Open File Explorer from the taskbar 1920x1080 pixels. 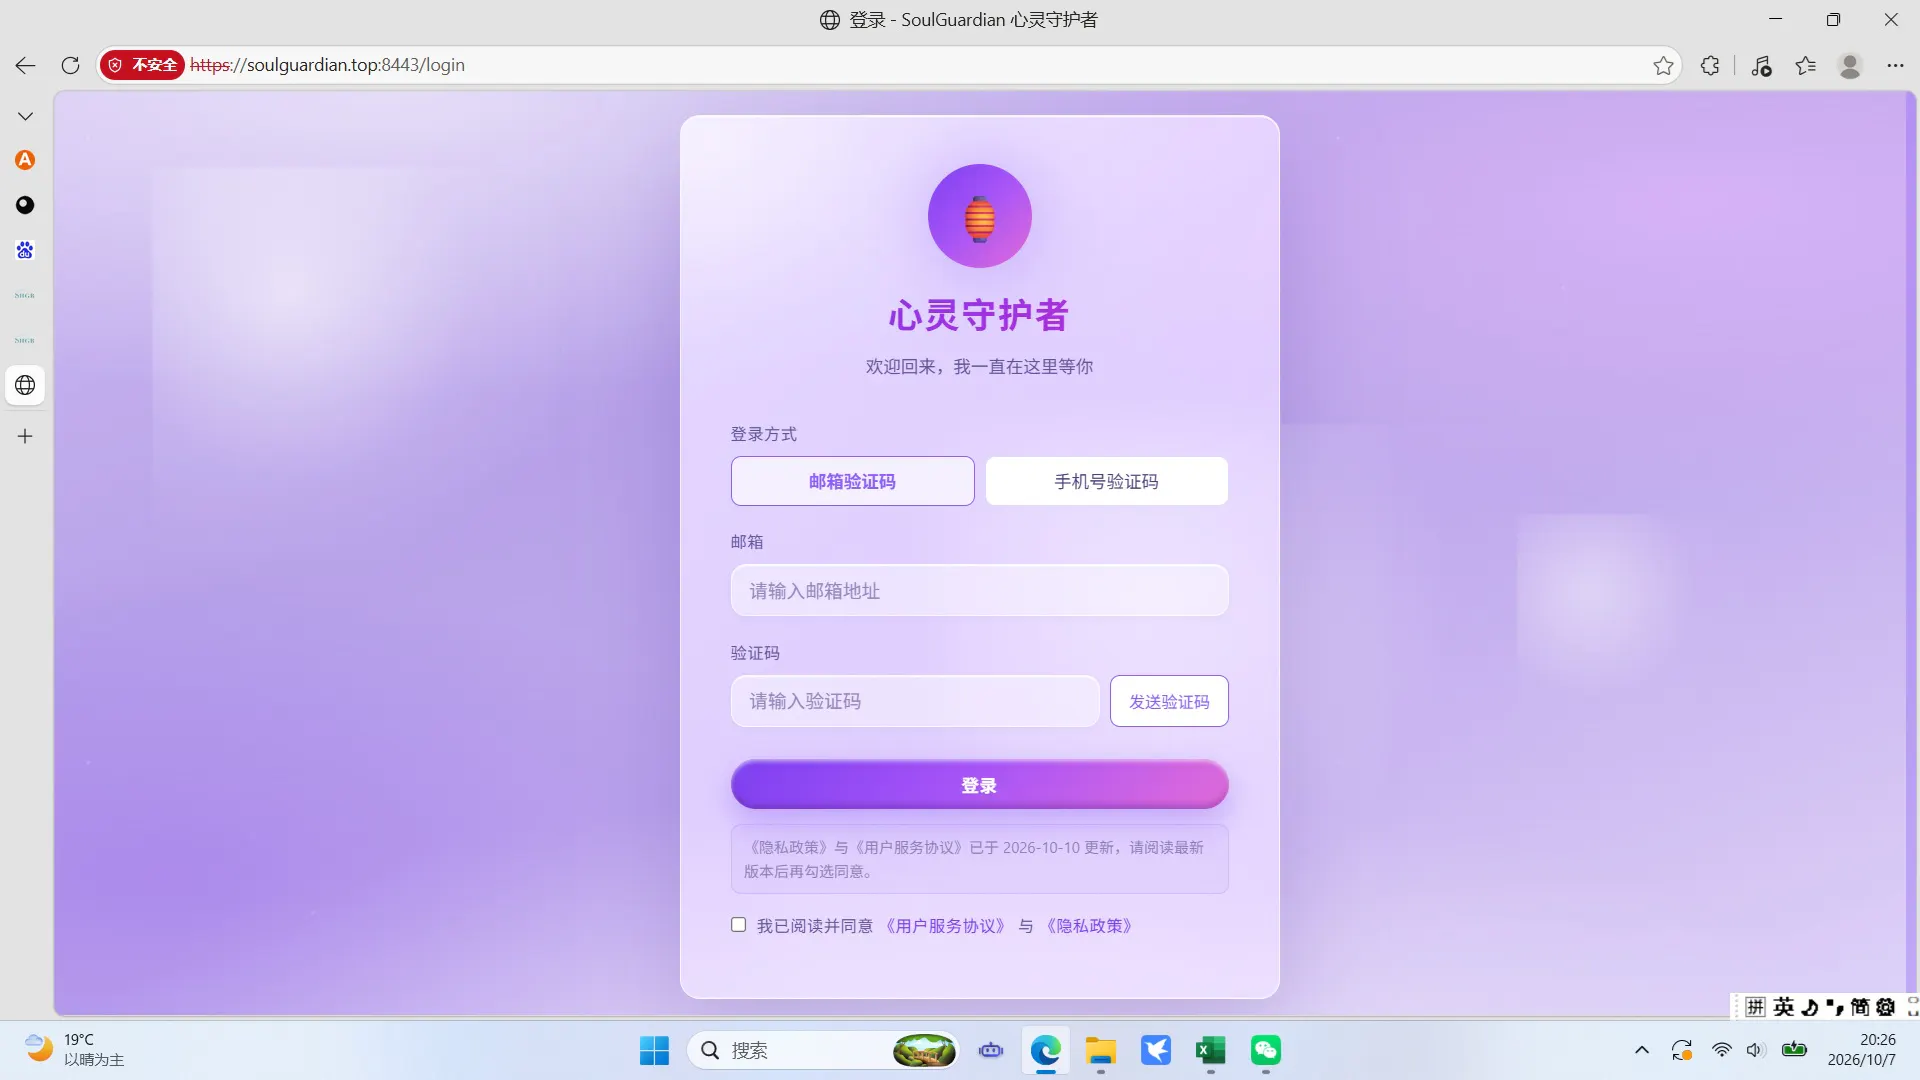tap(1101, 1050)
